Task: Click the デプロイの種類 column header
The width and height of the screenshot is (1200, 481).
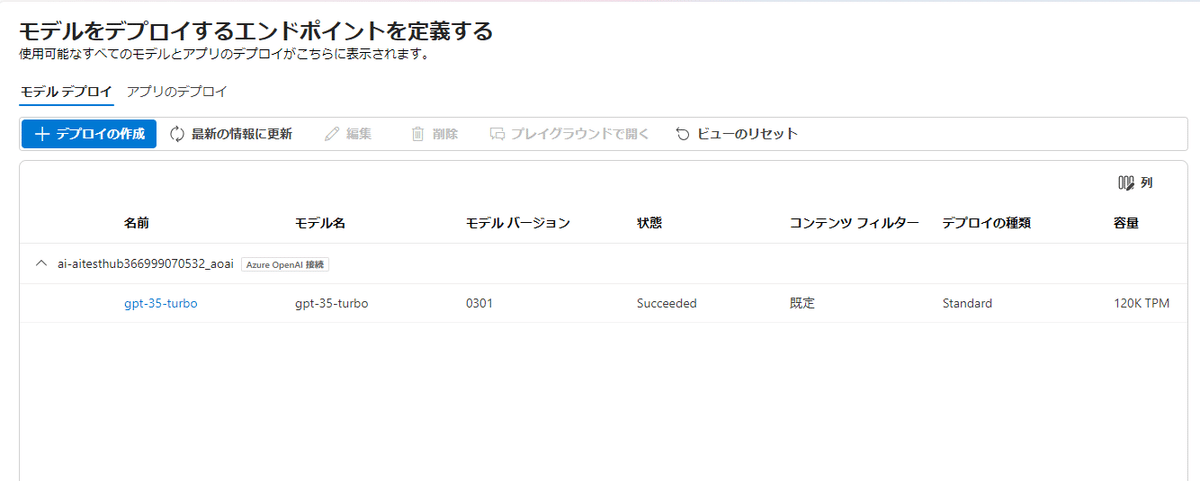Action: point(986,223)
